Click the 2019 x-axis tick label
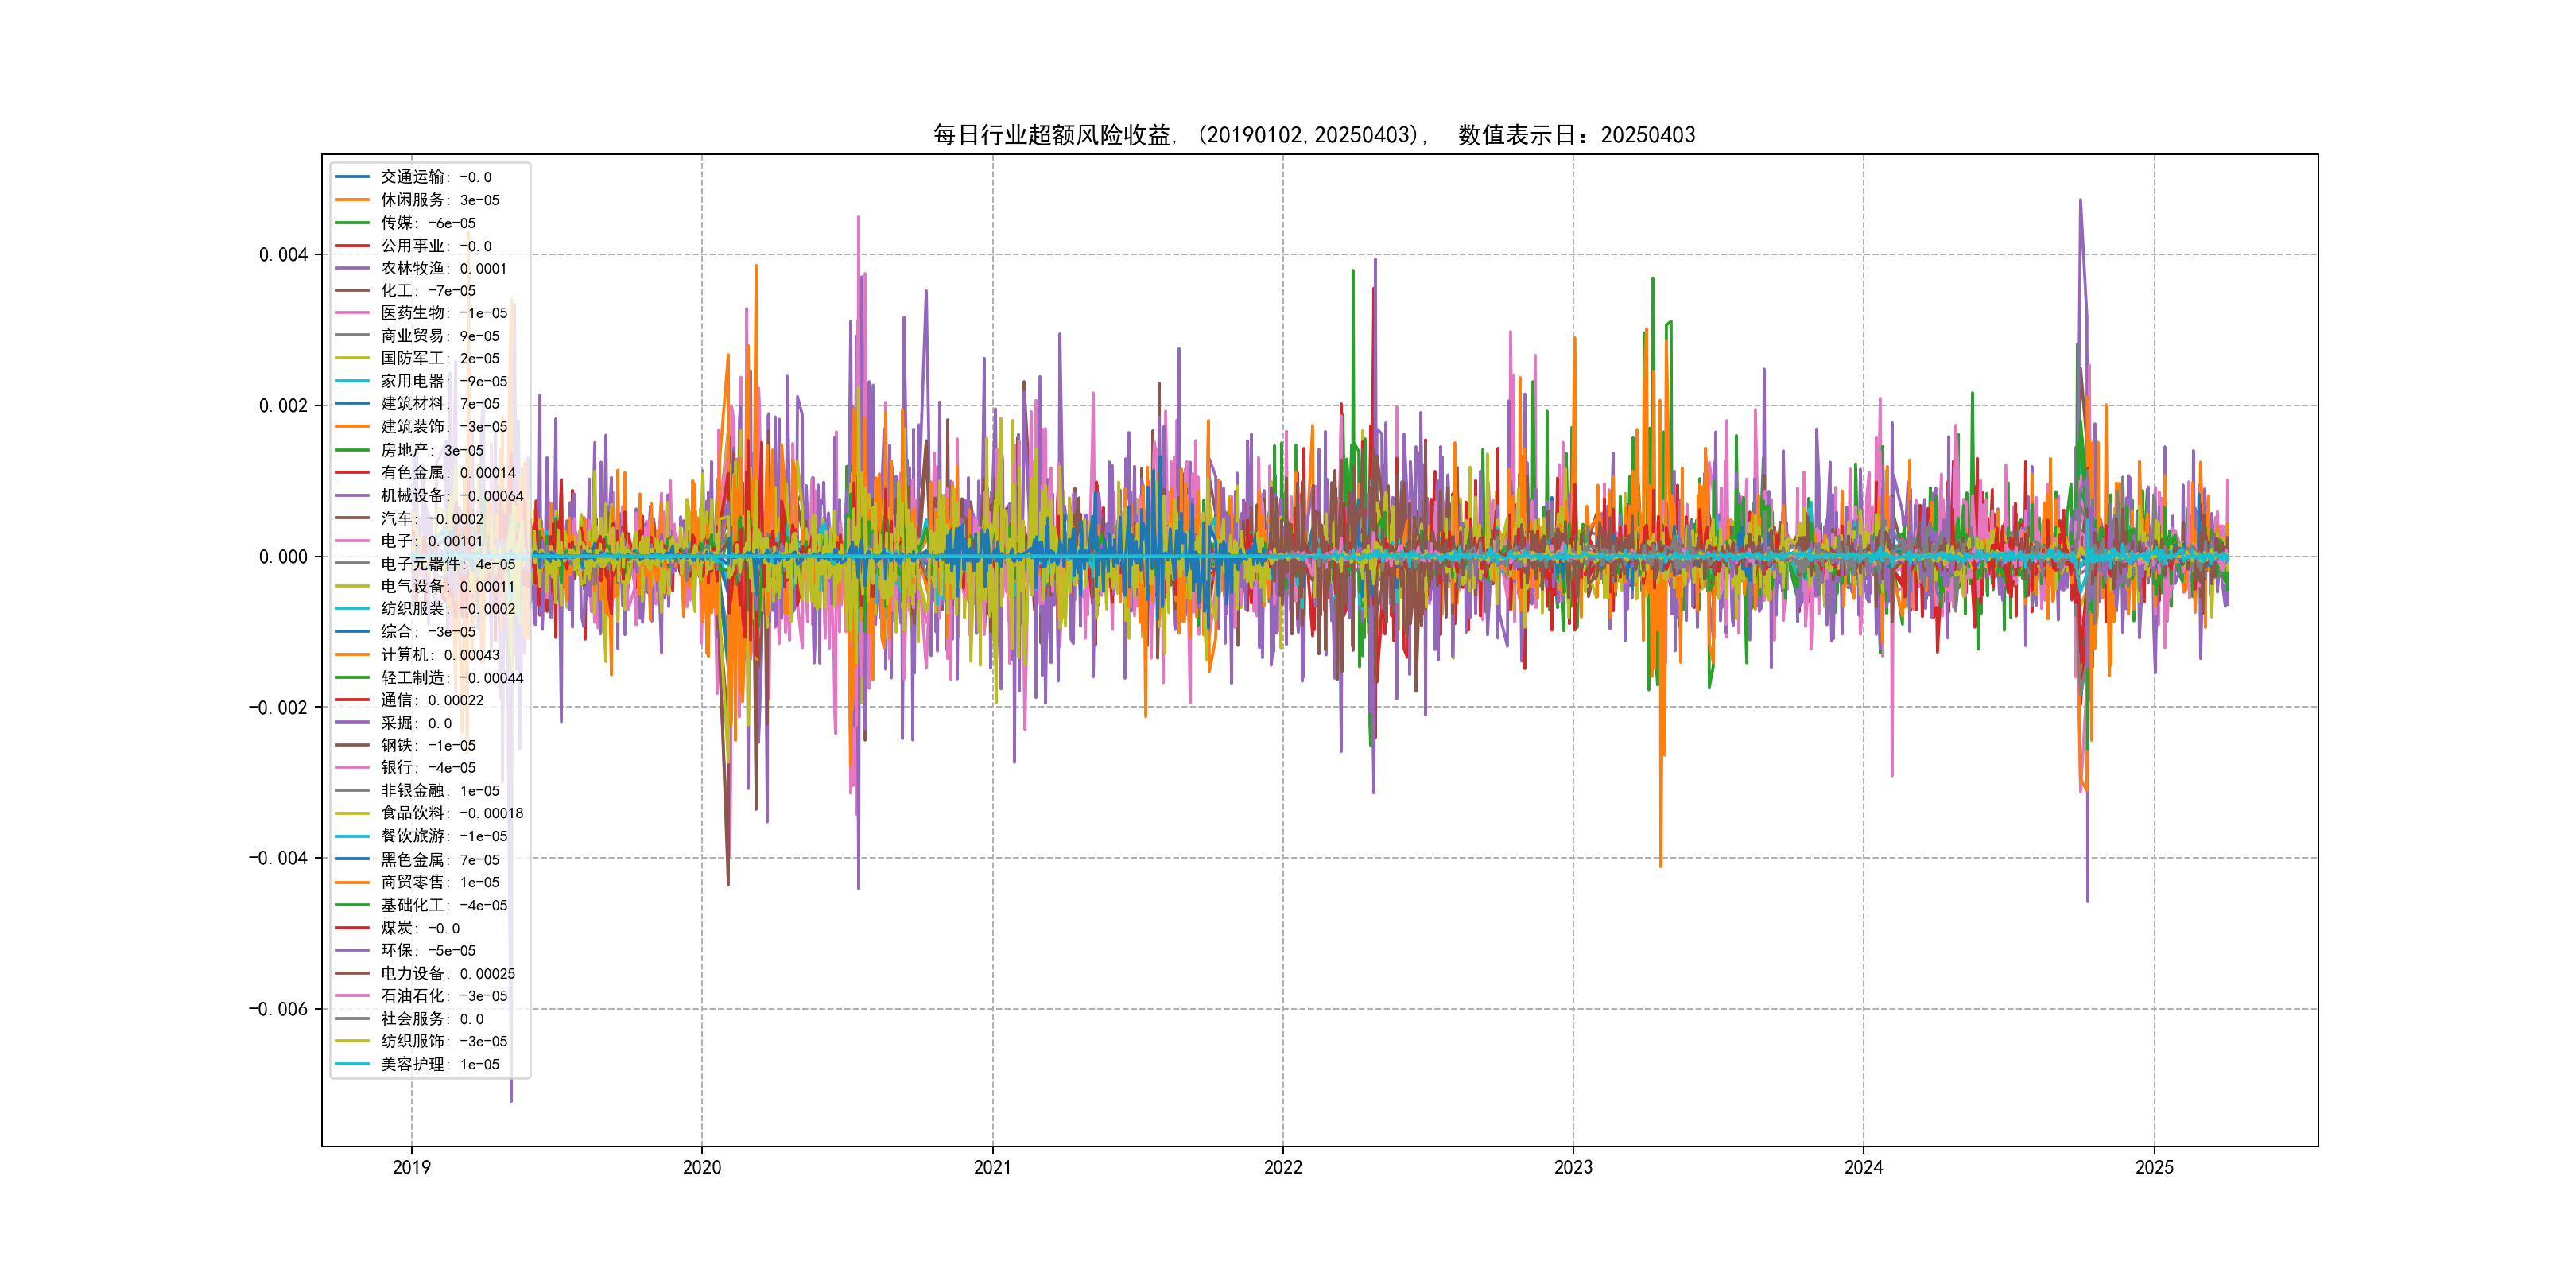 (411, 1167)
